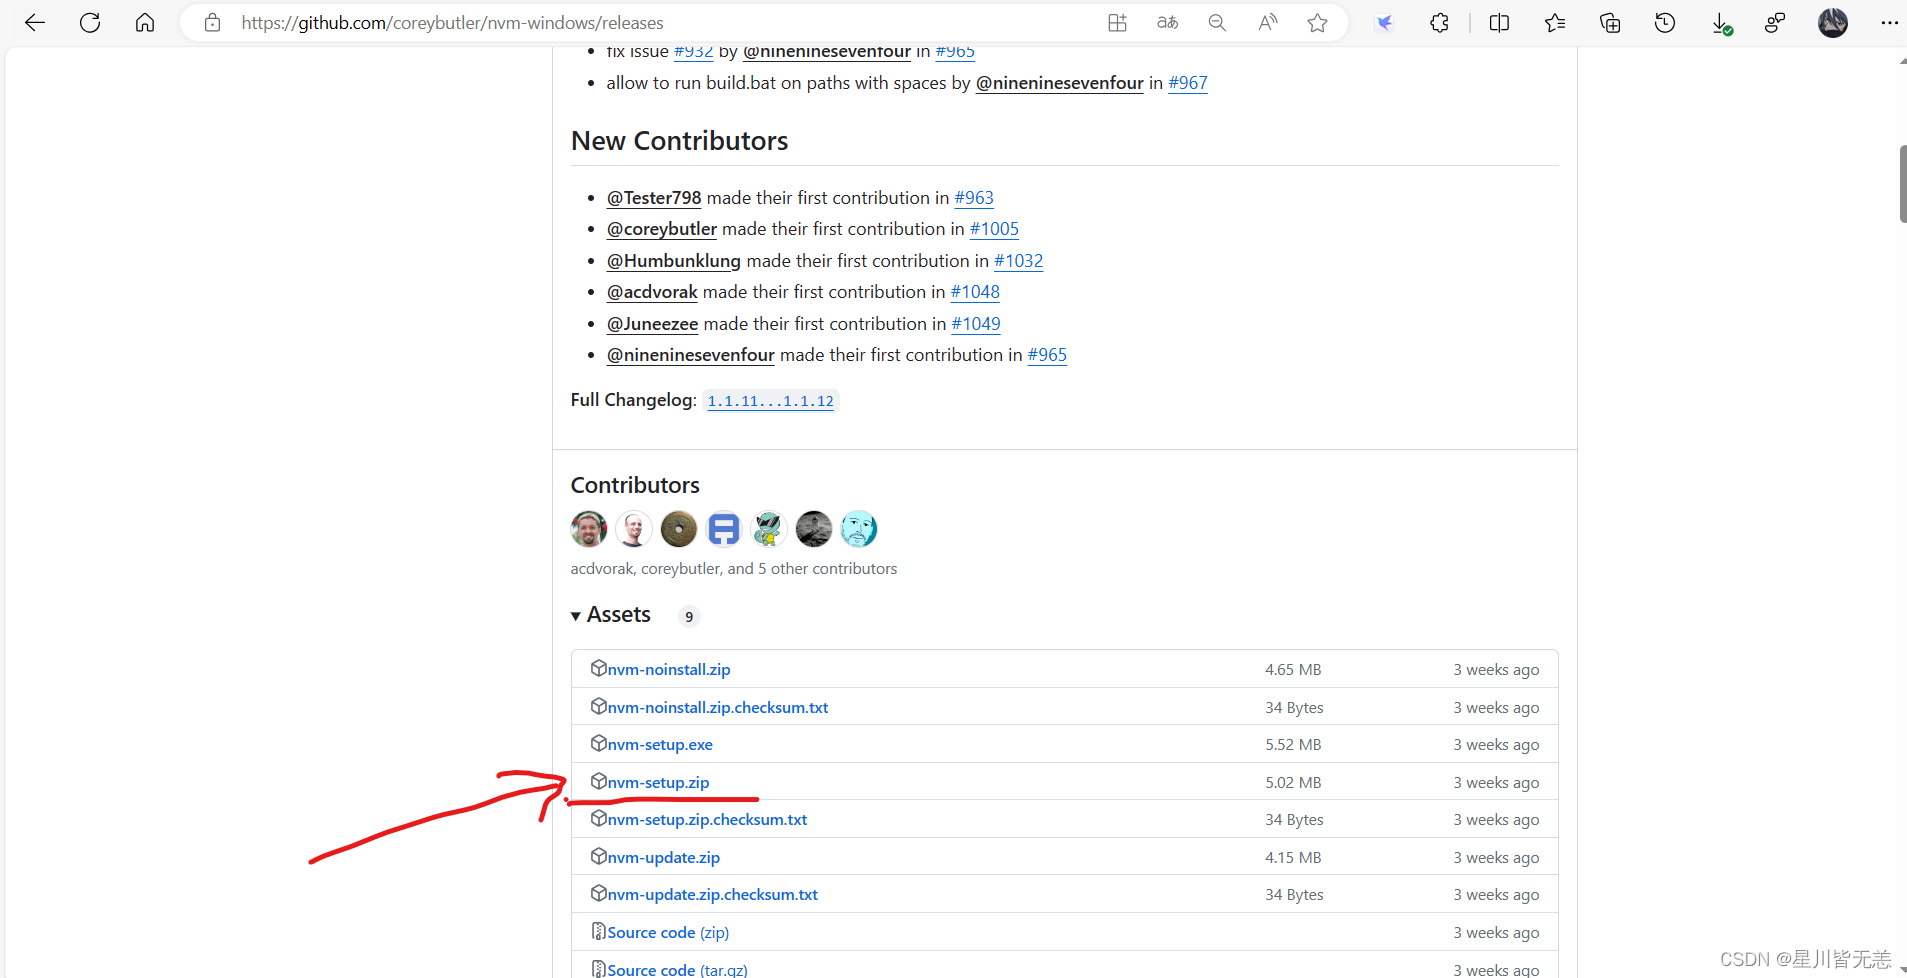Reload the current page
The height and width of the screenshot is (978, 1907).
pos(90,23)
